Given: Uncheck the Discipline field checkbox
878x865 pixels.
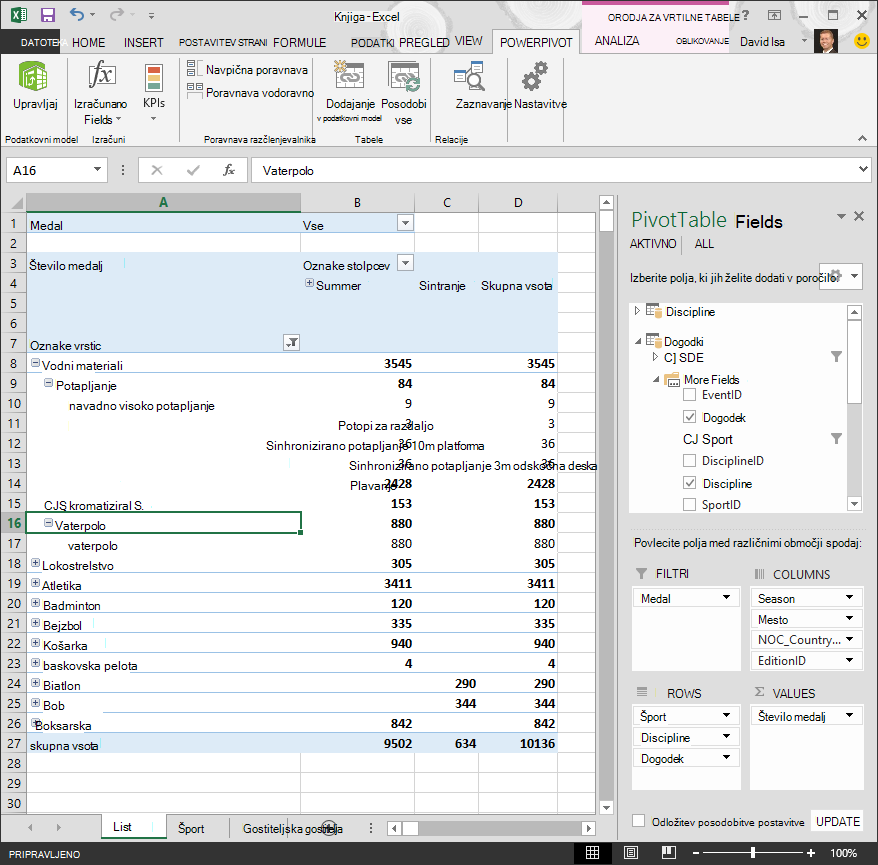Looking at the screenshot, I should pos(689,483).
